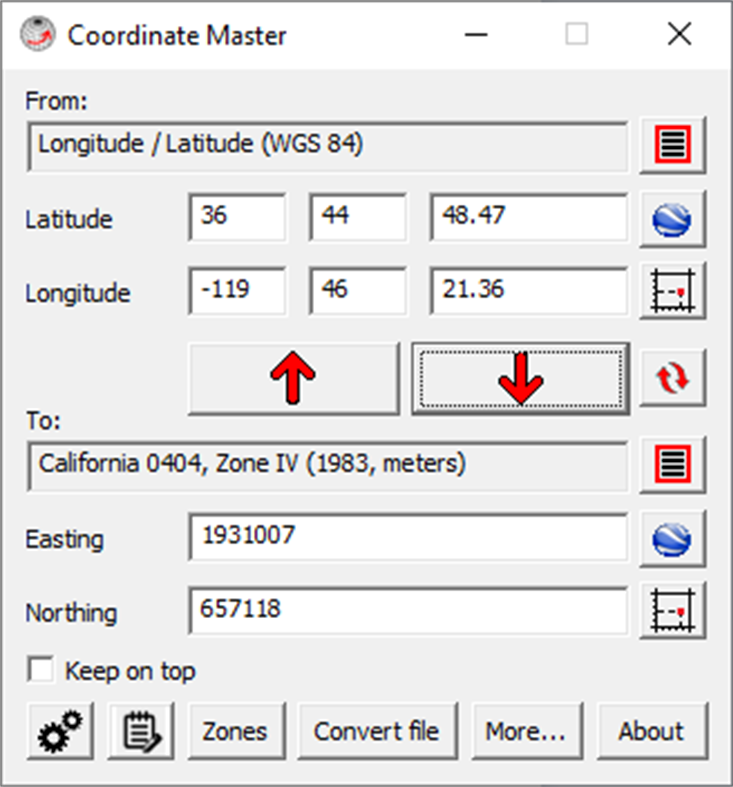The image size is (733, 787).
Task: Swap From and To systems icon
Action: tap(673, 378)
